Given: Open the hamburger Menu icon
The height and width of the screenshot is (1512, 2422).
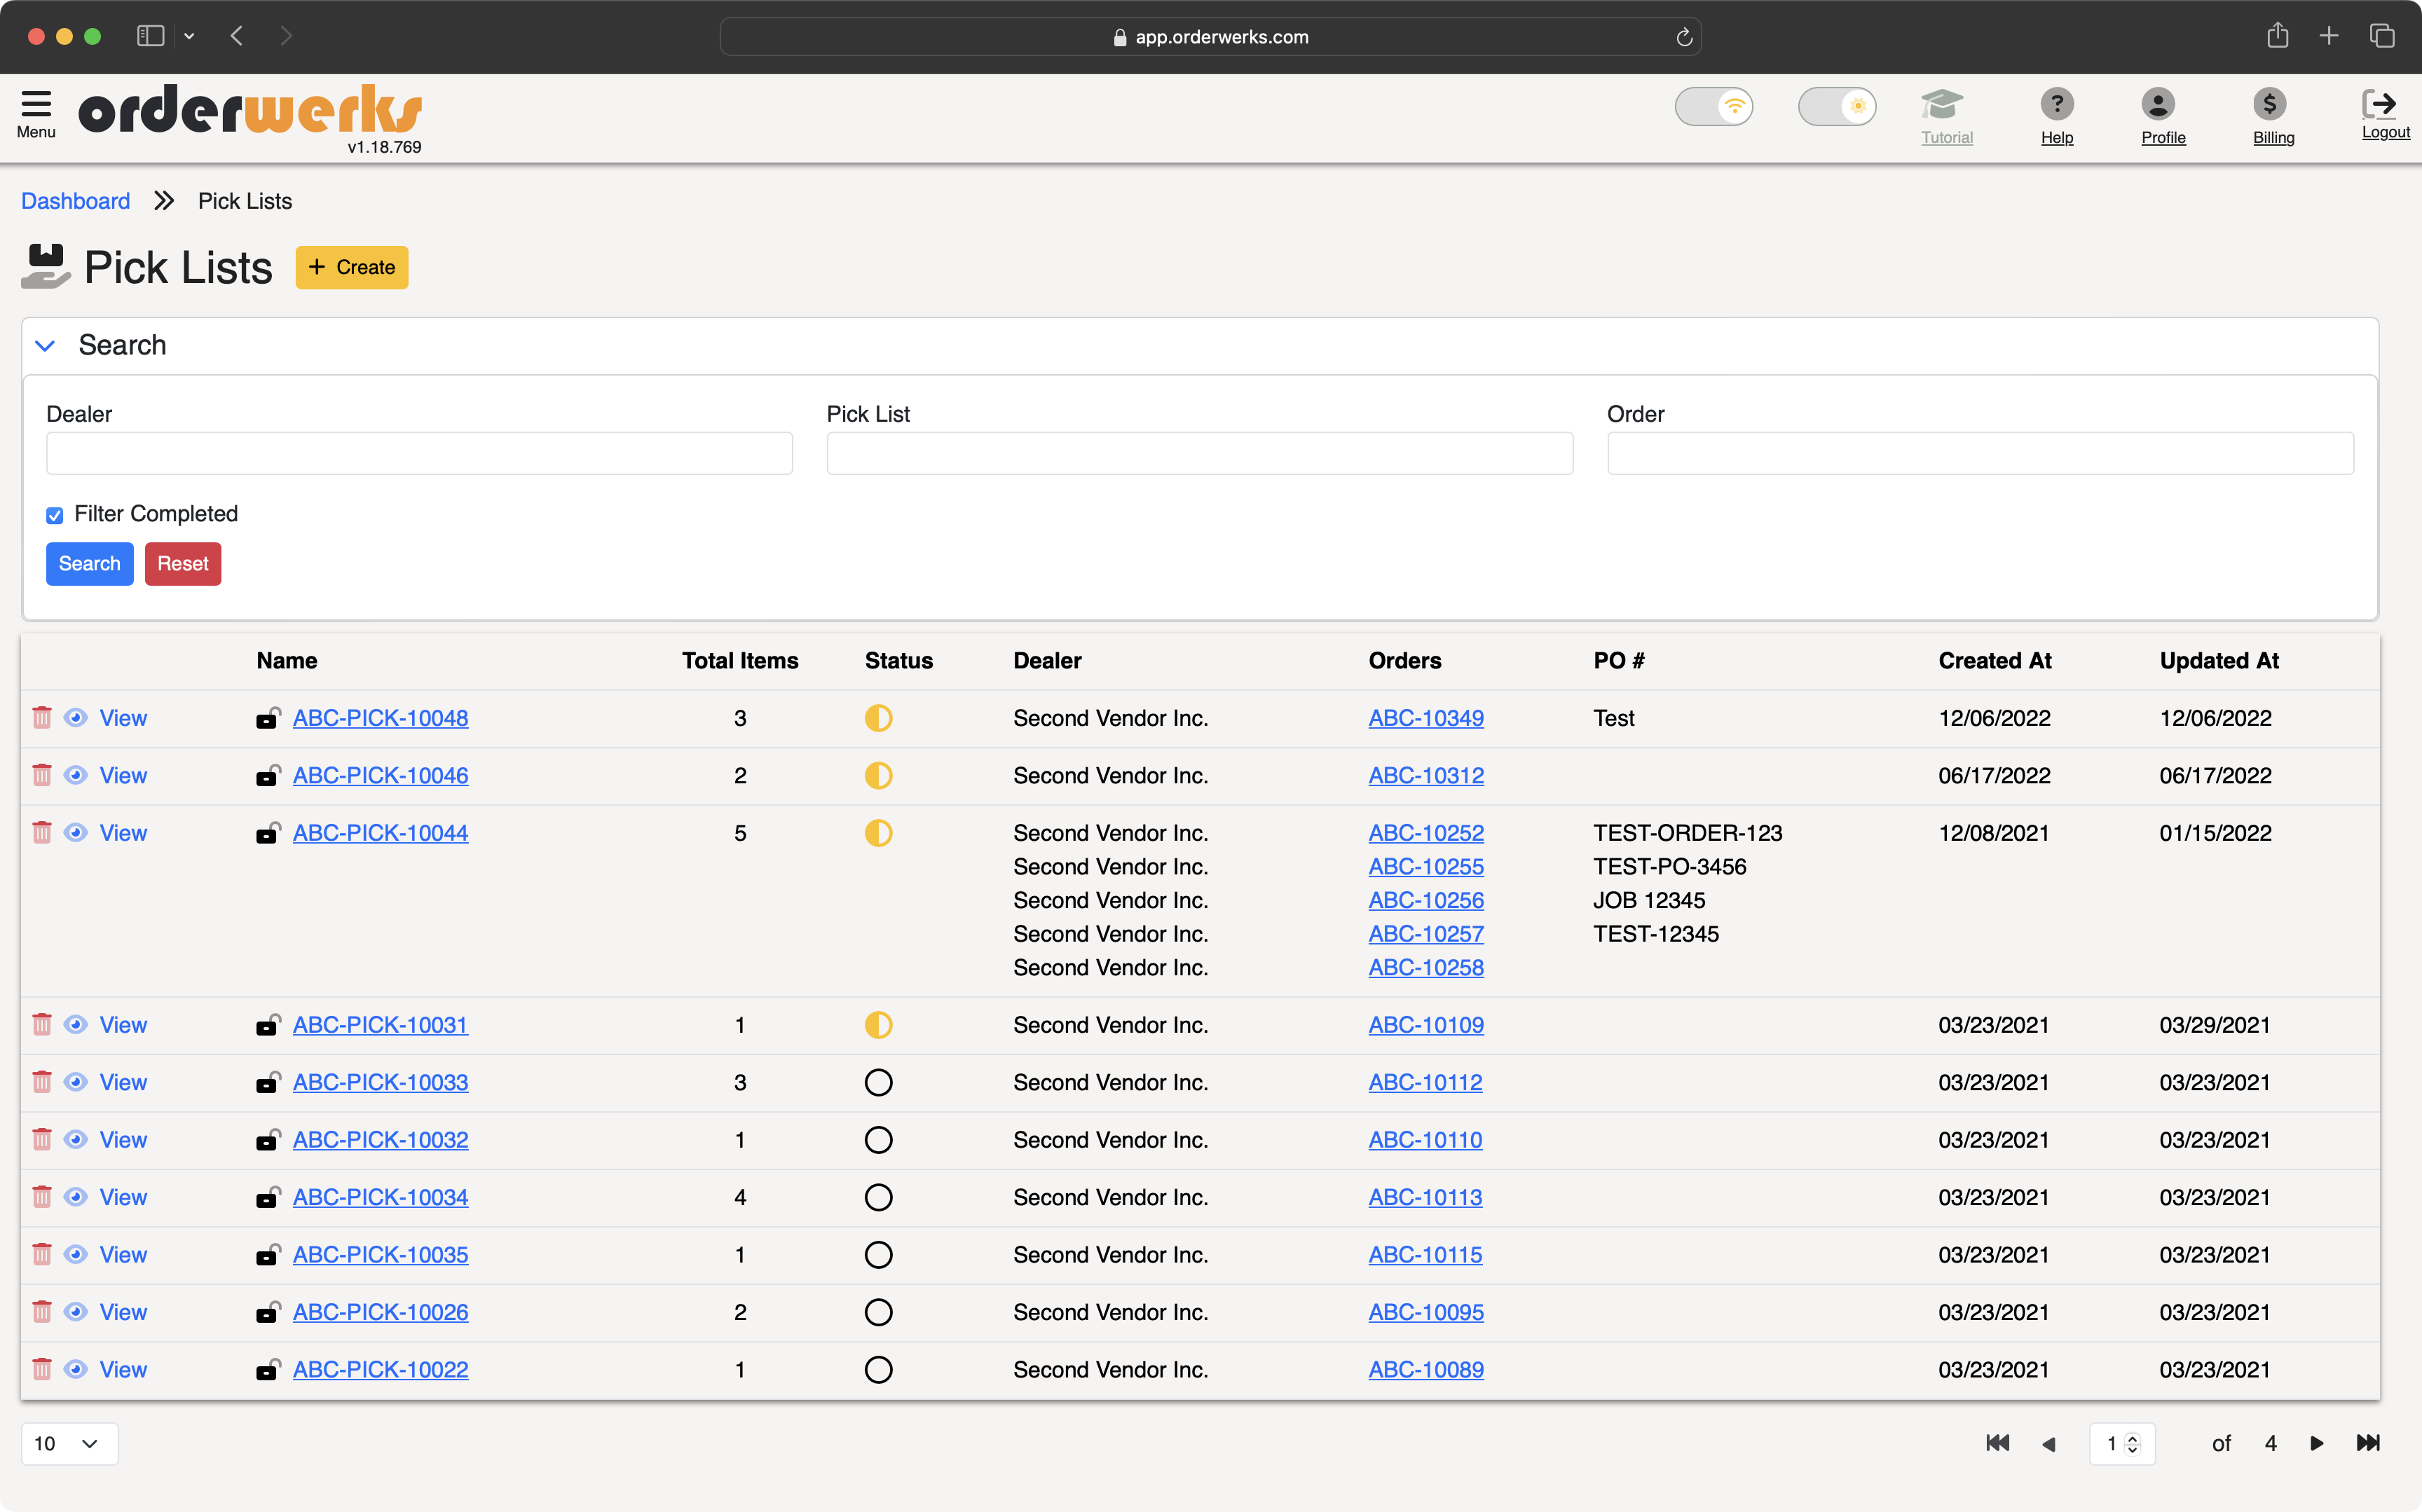Looking at the screenshot, I should point(36,104).
